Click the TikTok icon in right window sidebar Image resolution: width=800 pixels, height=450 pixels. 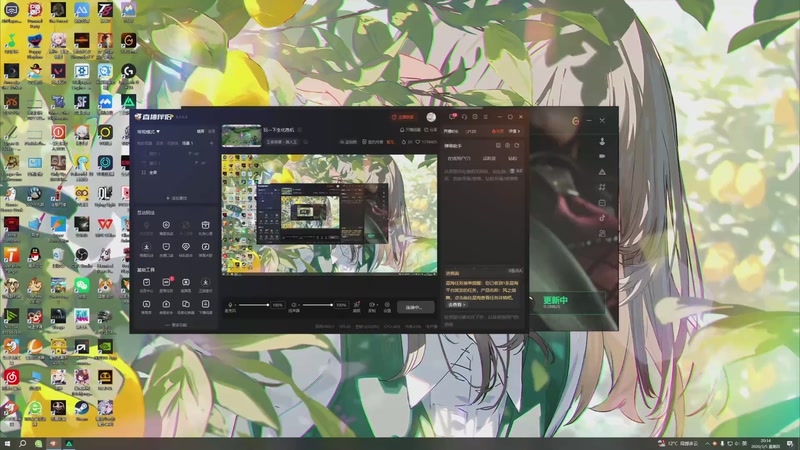(x=602, y=218)
